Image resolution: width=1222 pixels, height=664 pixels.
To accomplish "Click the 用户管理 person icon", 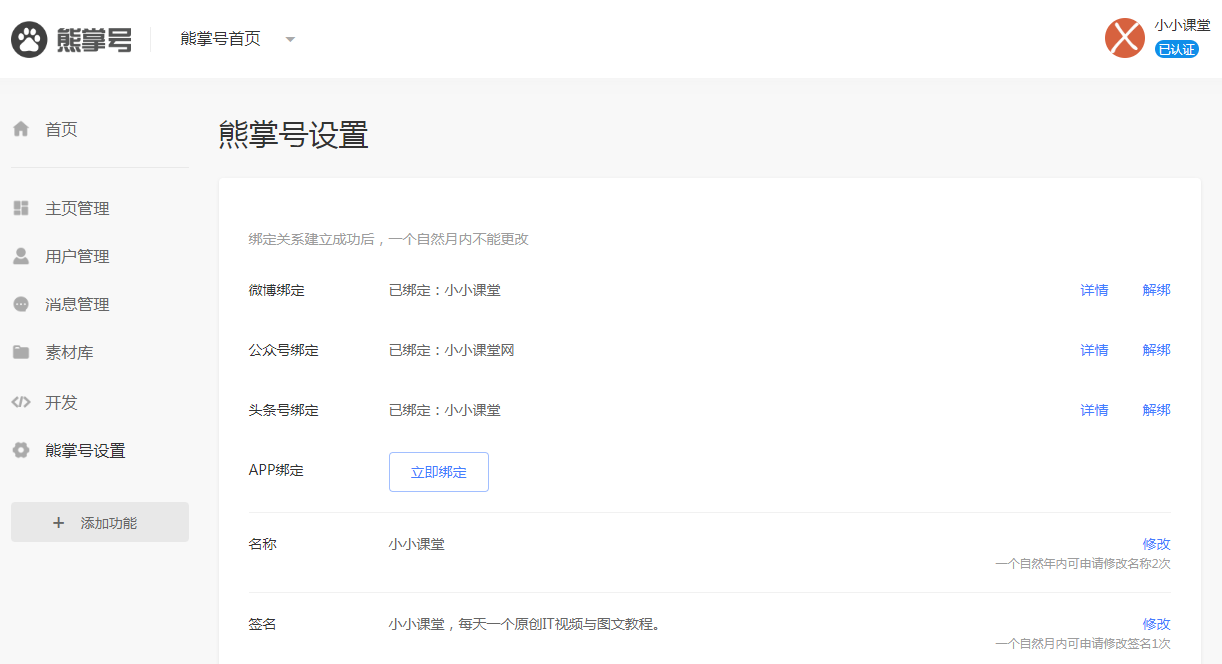I will click(x=21, y=256).
